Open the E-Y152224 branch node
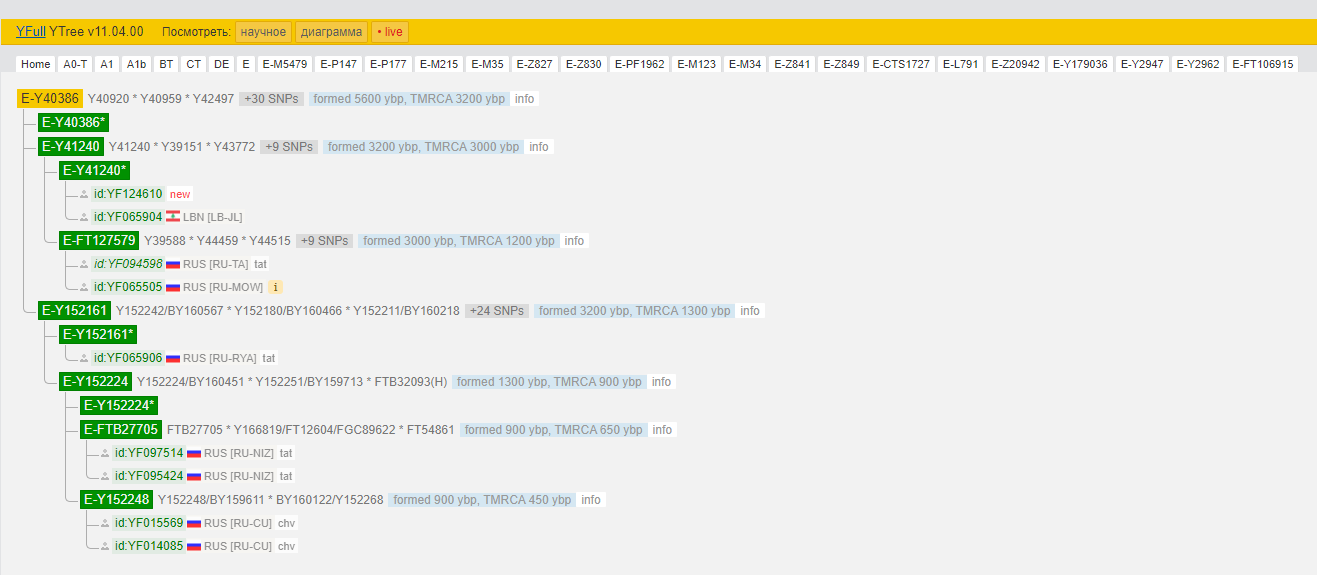Screen dimensions: 1317x575 95,381
